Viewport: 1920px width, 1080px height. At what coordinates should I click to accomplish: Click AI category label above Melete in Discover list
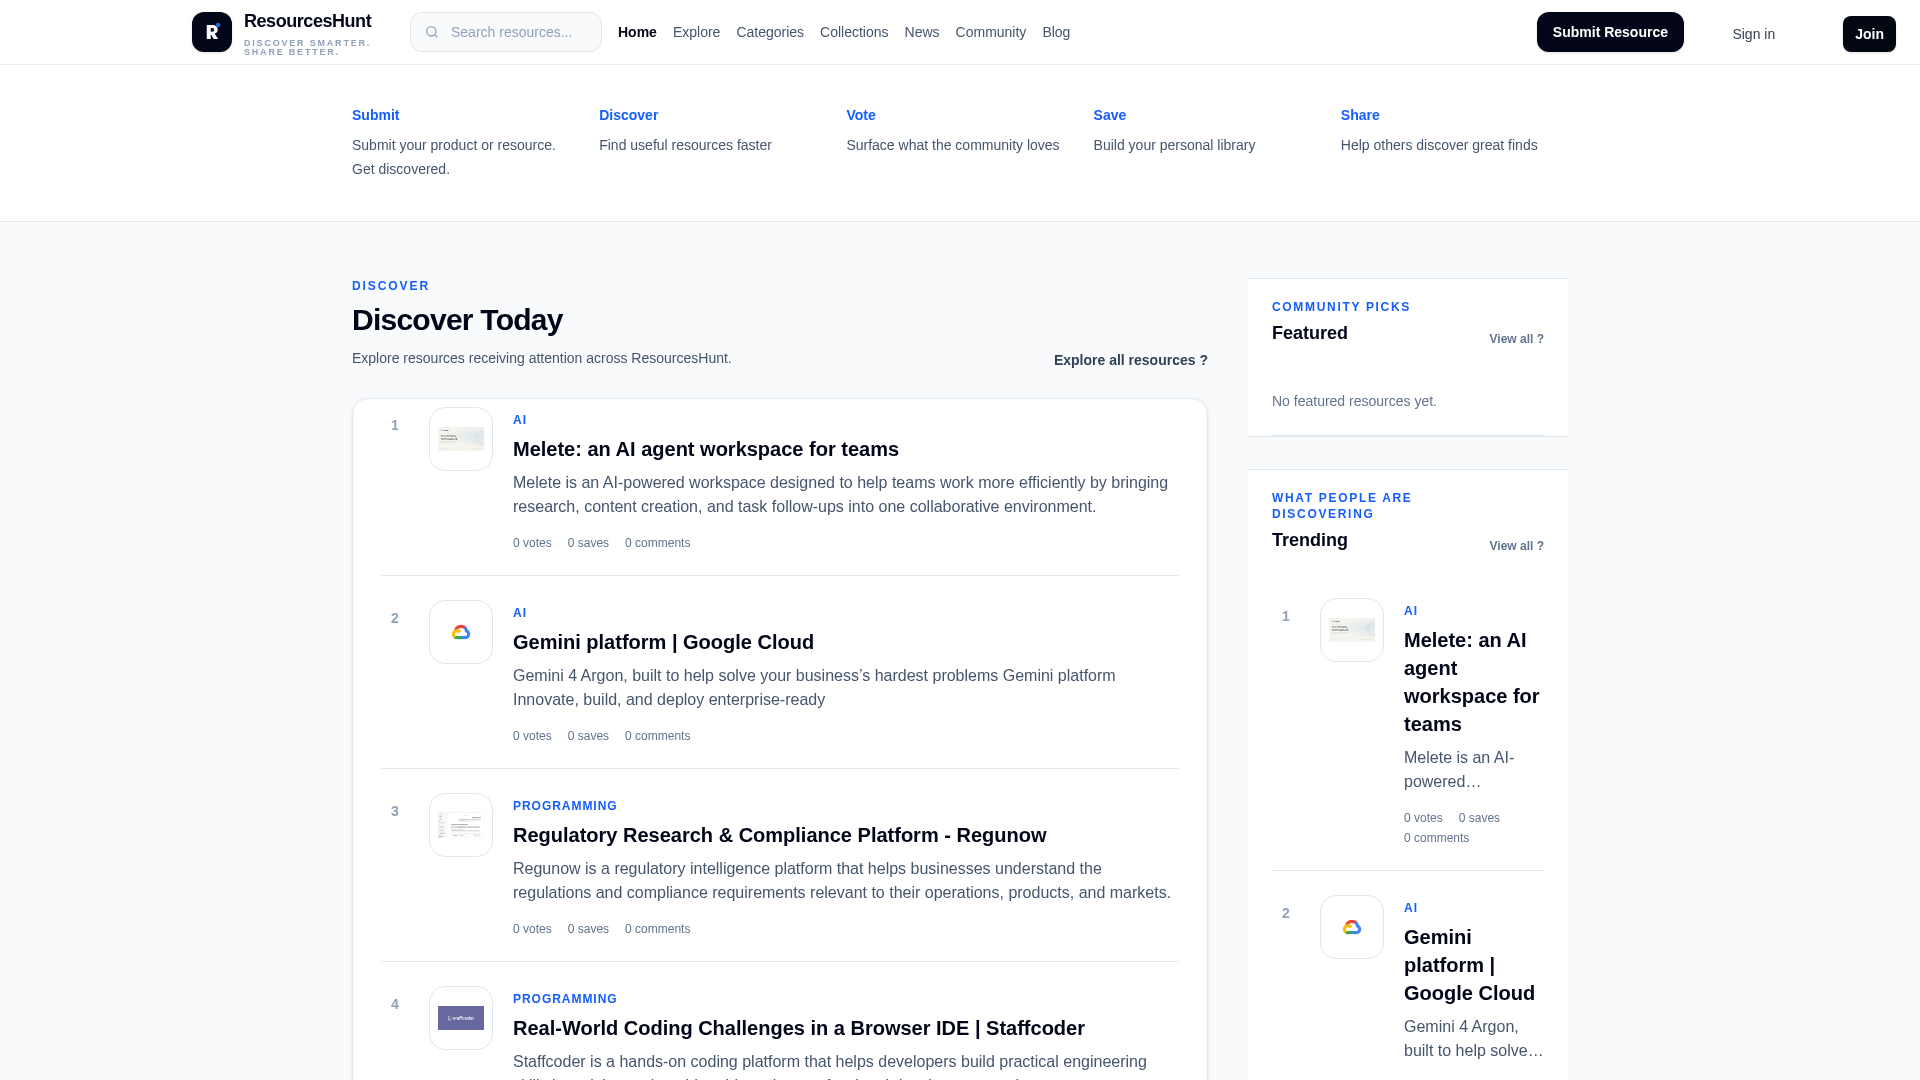click(x=520, y=420)
